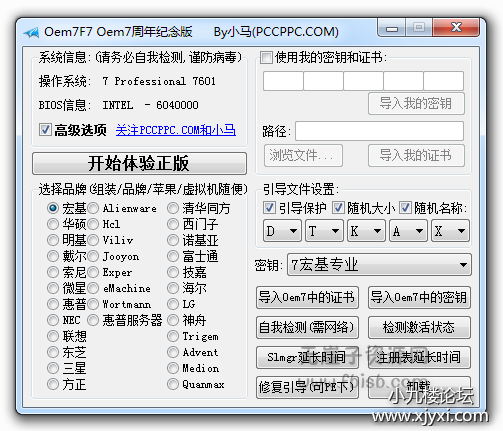This screenshot has width=503, height=431.
Task: Pick the 惠普 brand radio button
Action: click(53, 304)
